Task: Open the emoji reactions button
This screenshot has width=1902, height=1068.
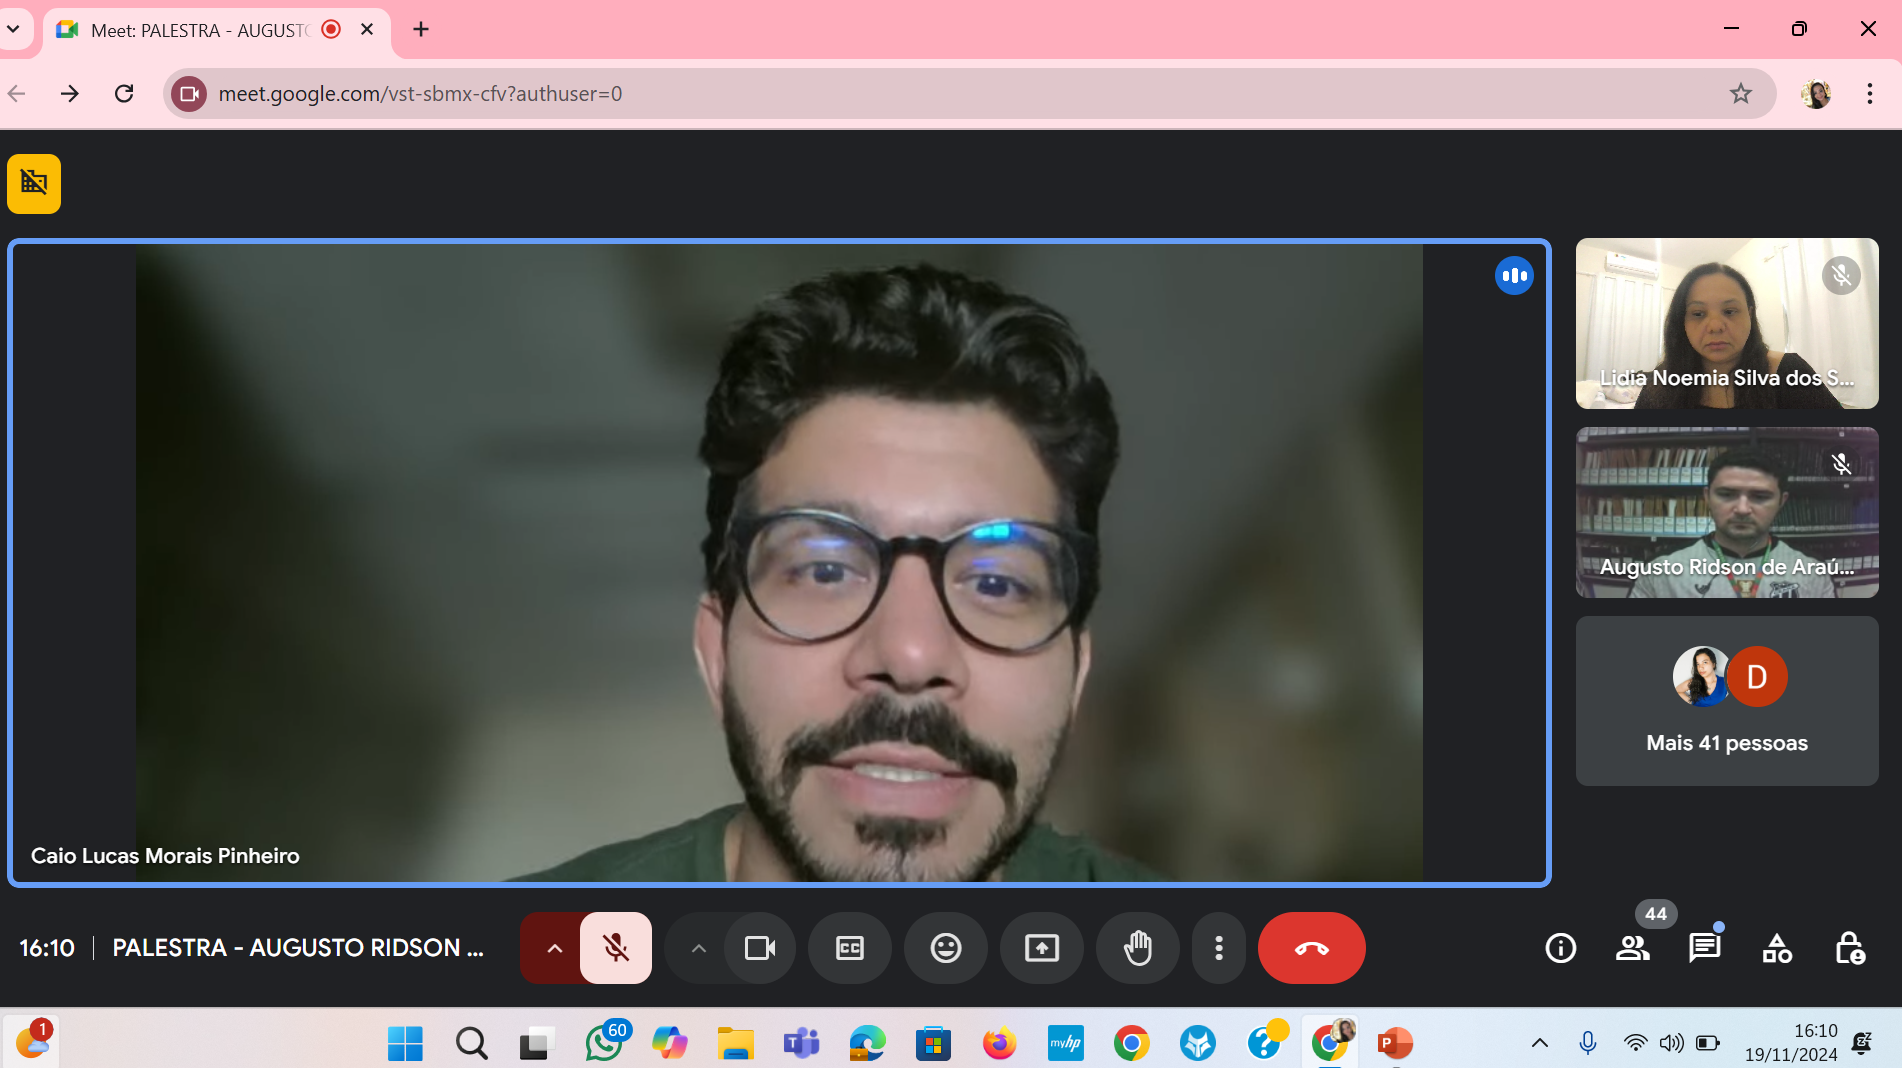Action: click(945, 947)
